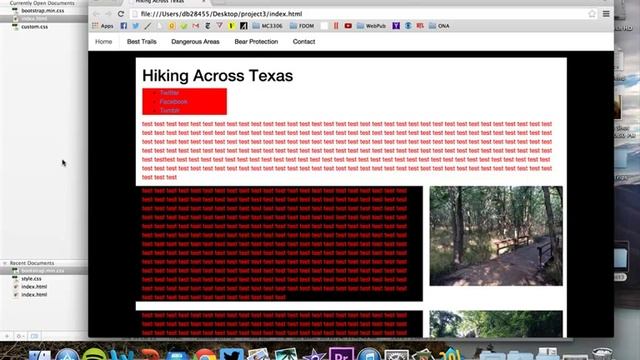Open the orange bookmark icon after blank page
Image resolution: width=640 pixels, height=360 pixels.
(172, 26)
